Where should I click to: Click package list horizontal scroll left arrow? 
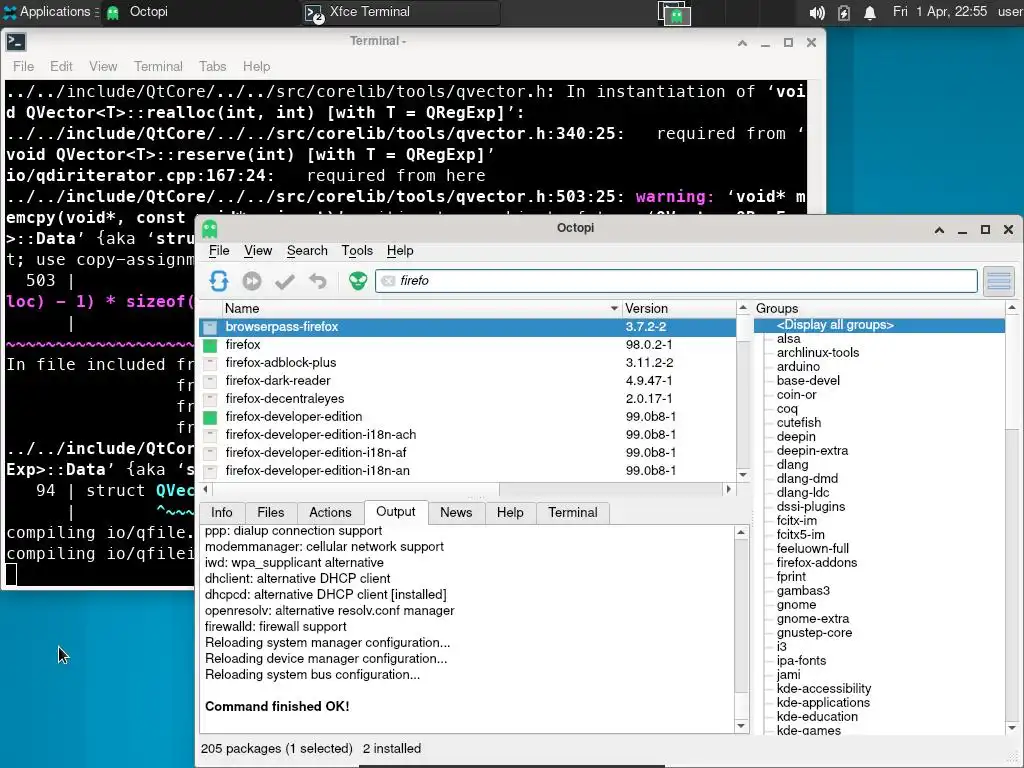(x=206, y=489)
